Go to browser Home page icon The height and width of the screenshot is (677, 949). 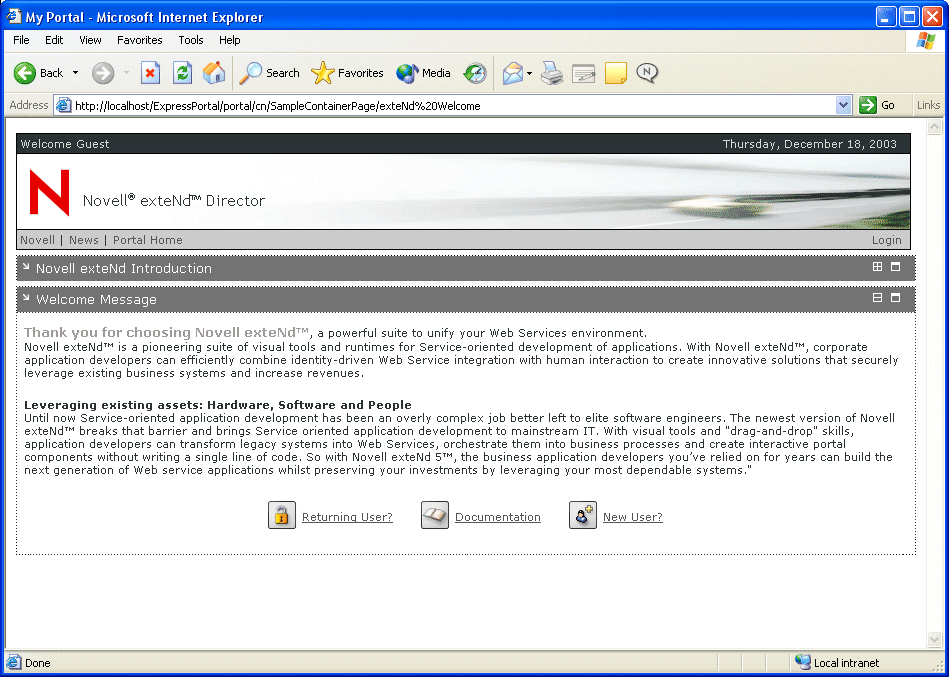tap(214, 73)
